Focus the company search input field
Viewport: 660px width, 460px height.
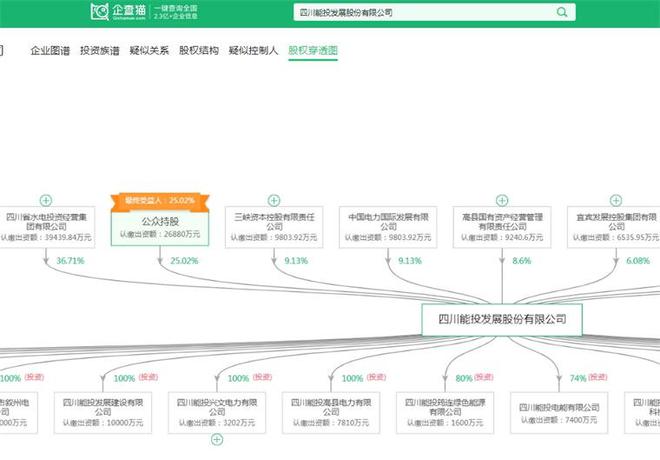(x=434, y=12)
